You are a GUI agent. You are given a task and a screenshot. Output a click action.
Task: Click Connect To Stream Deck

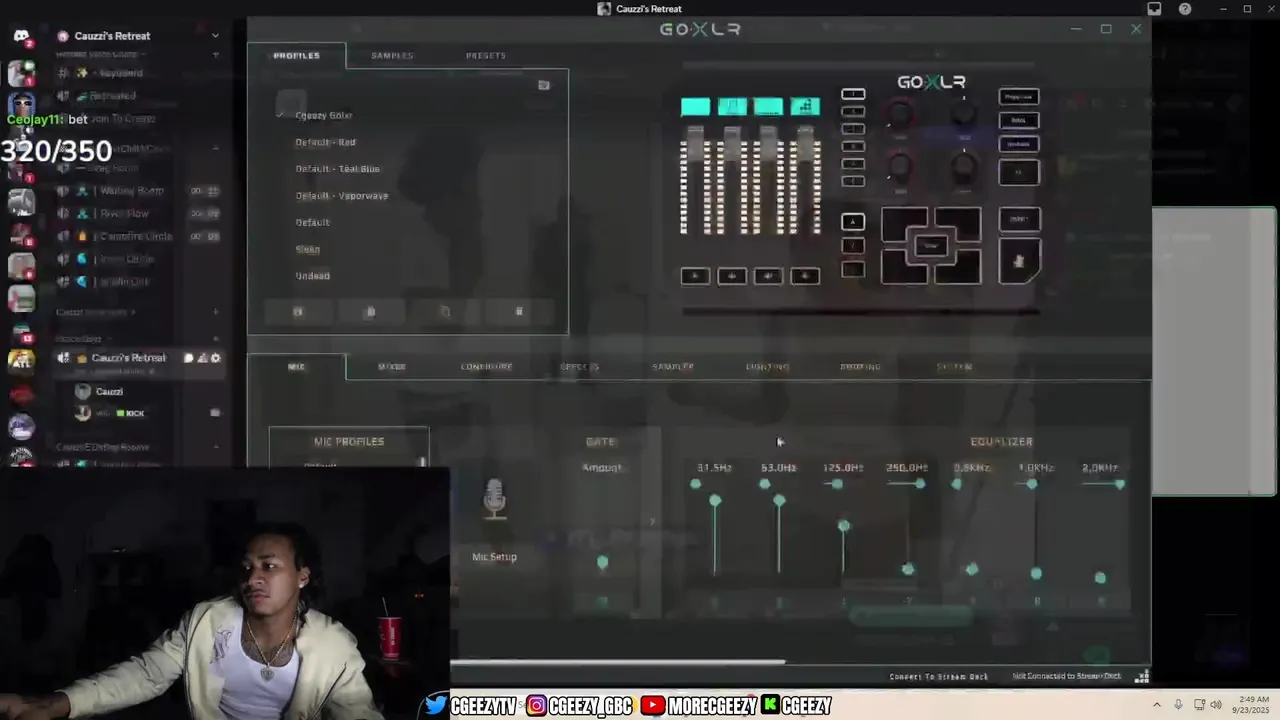(x=939, y=677)
